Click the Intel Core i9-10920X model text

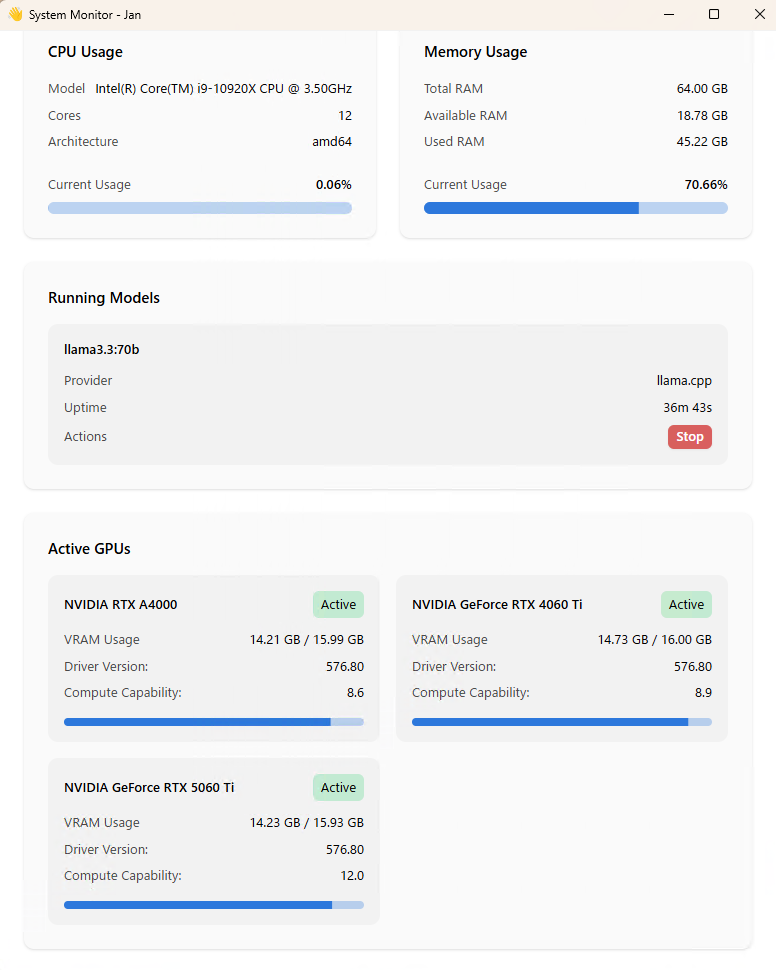[223, 88]
